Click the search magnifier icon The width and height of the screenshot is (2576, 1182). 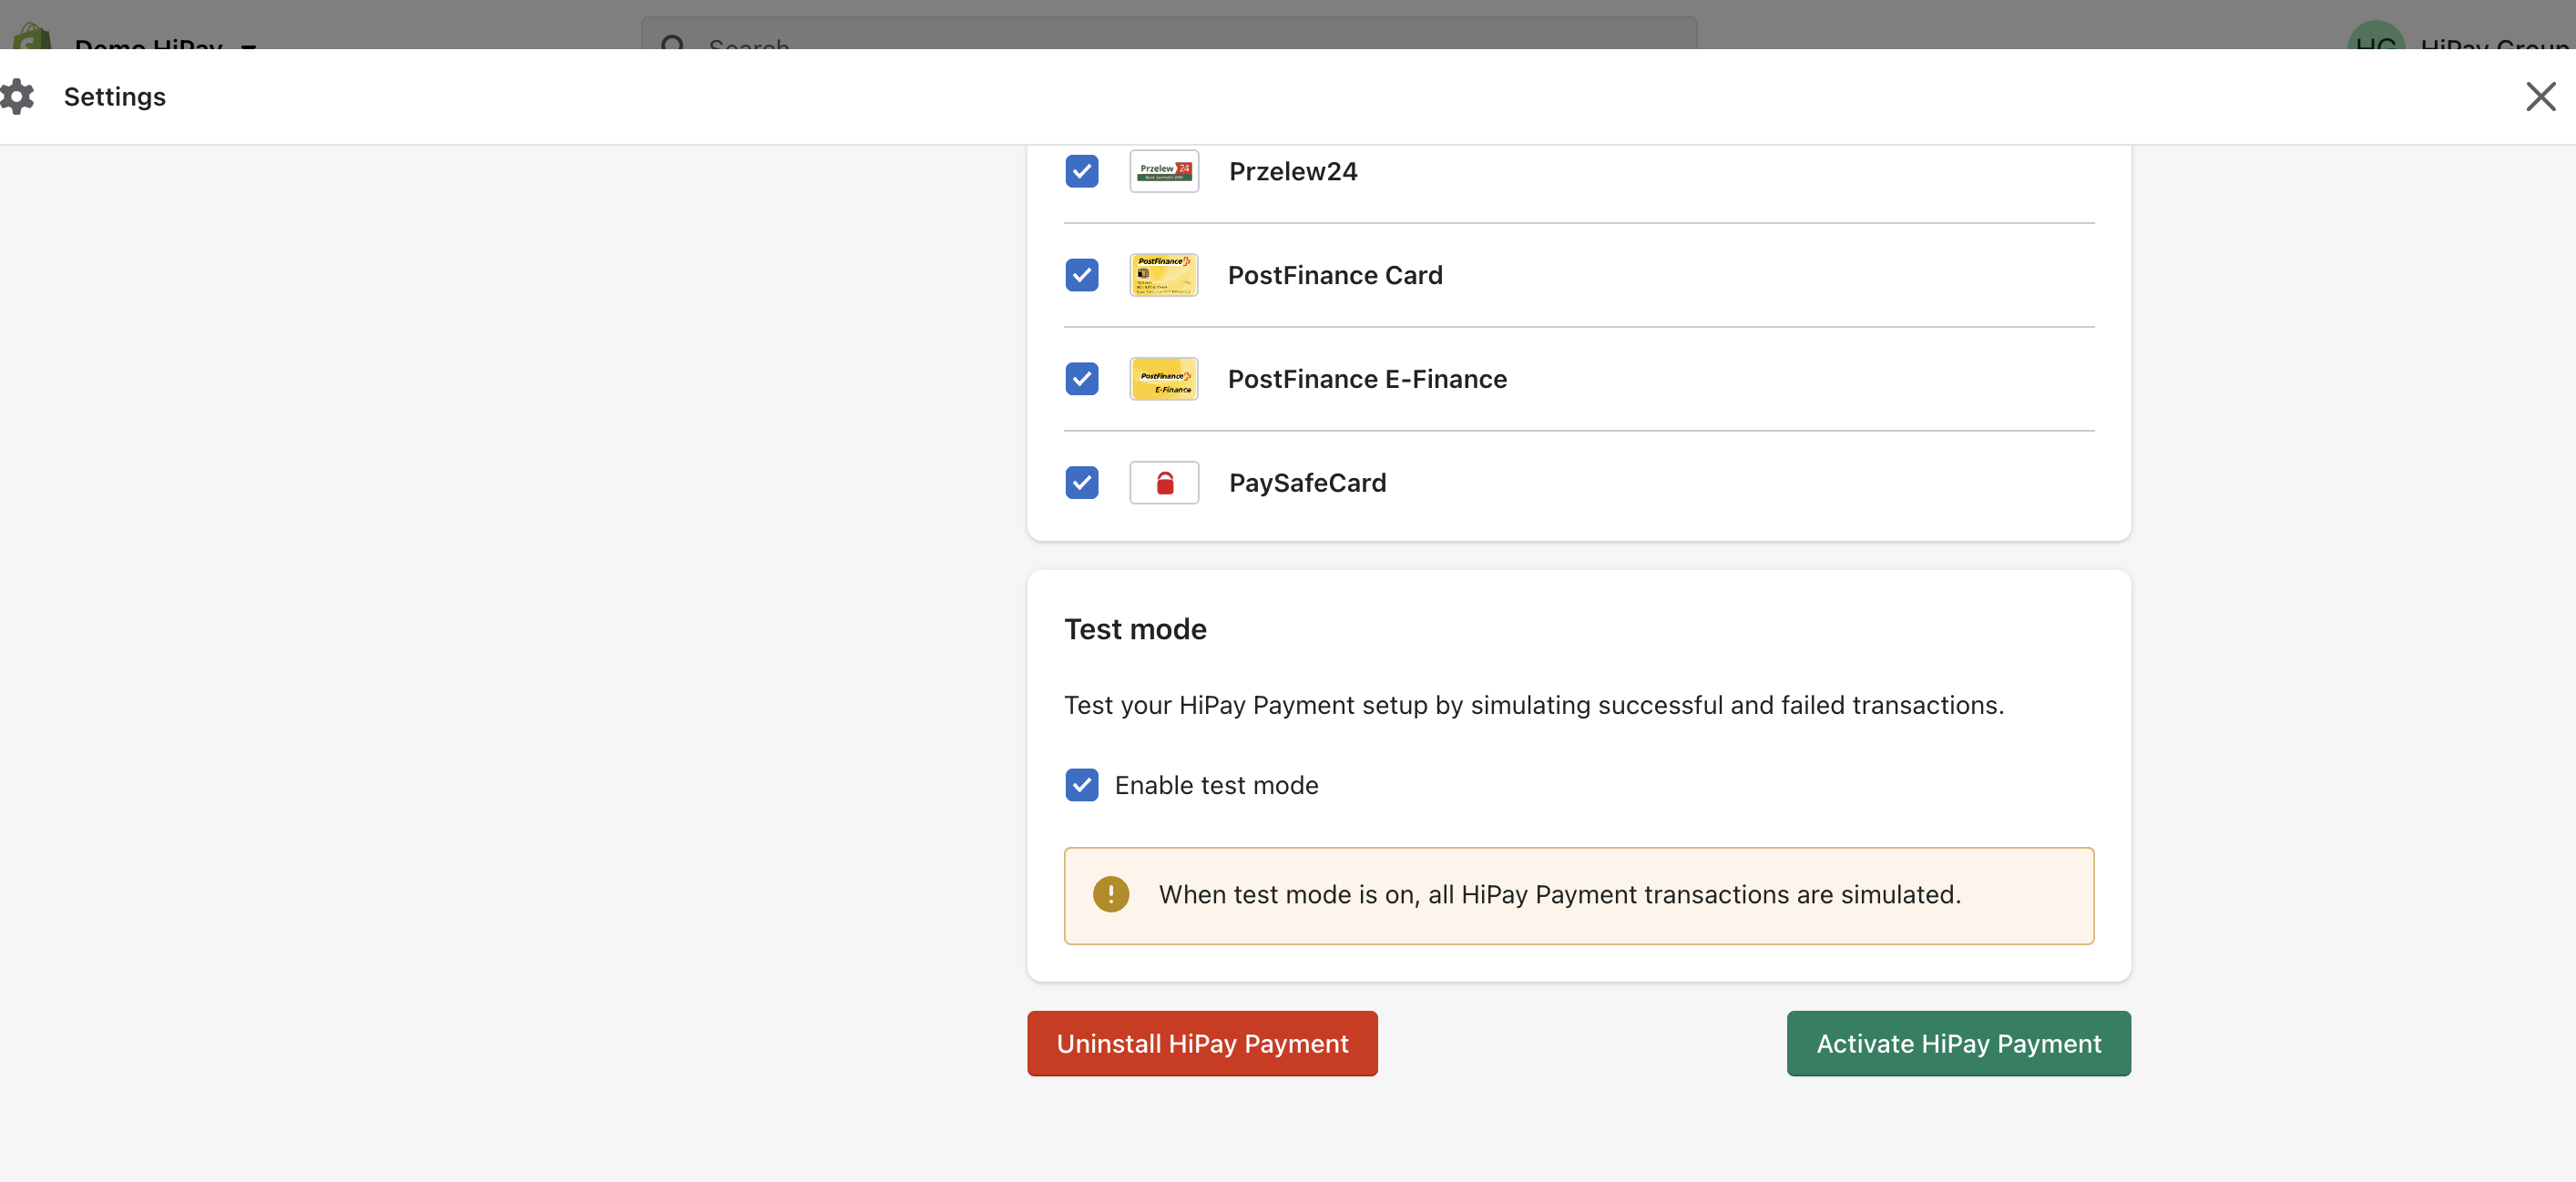(x=673, y=43)
